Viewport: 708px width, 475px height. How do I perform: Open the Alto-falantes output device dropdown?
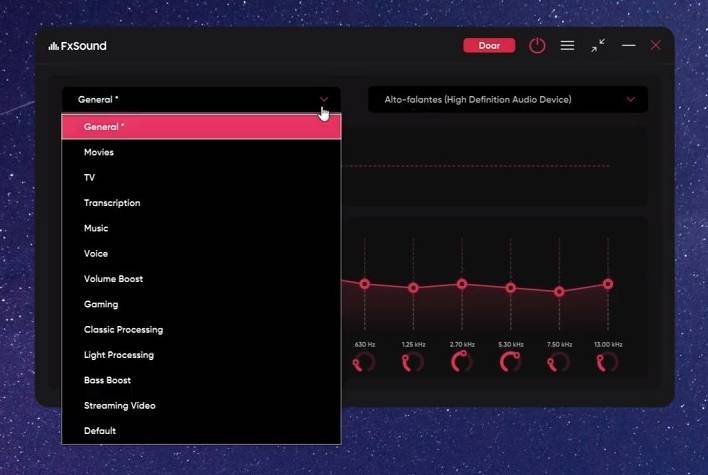(508, 99)
